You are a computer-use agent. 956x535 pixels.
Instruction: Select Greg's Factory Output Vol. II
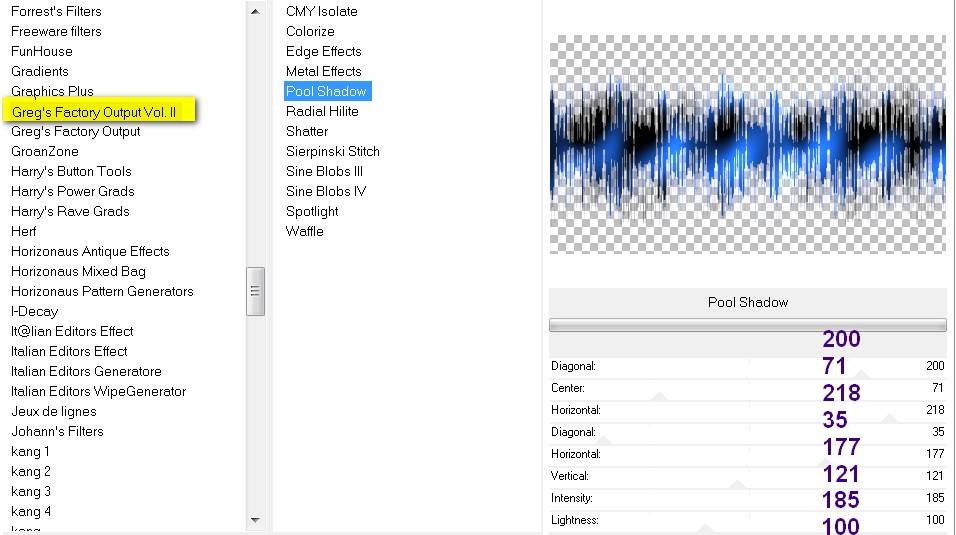click(x=94, y=112)
